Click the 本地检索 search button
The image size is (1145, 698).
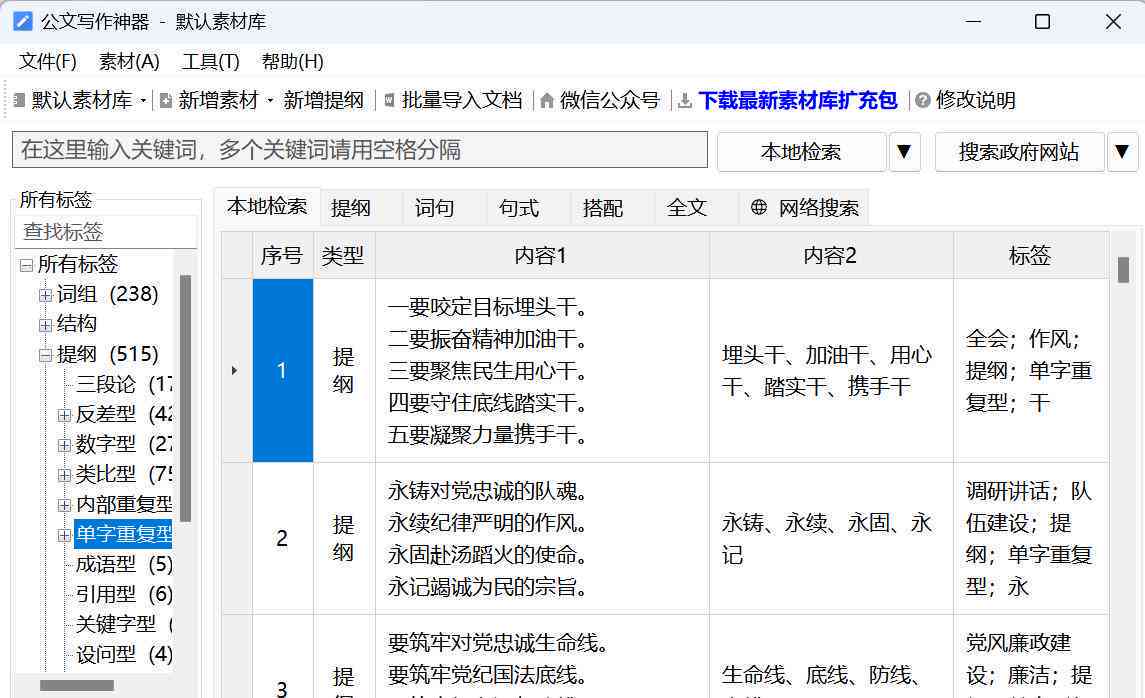tap(801, 152)
